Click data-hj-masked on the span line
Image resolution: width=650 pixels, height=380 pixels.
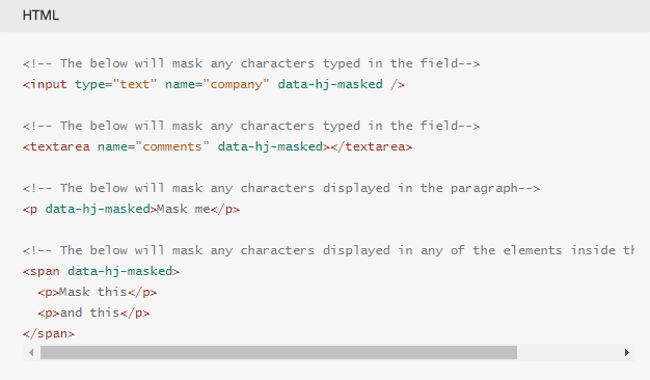tap(120, 271)
